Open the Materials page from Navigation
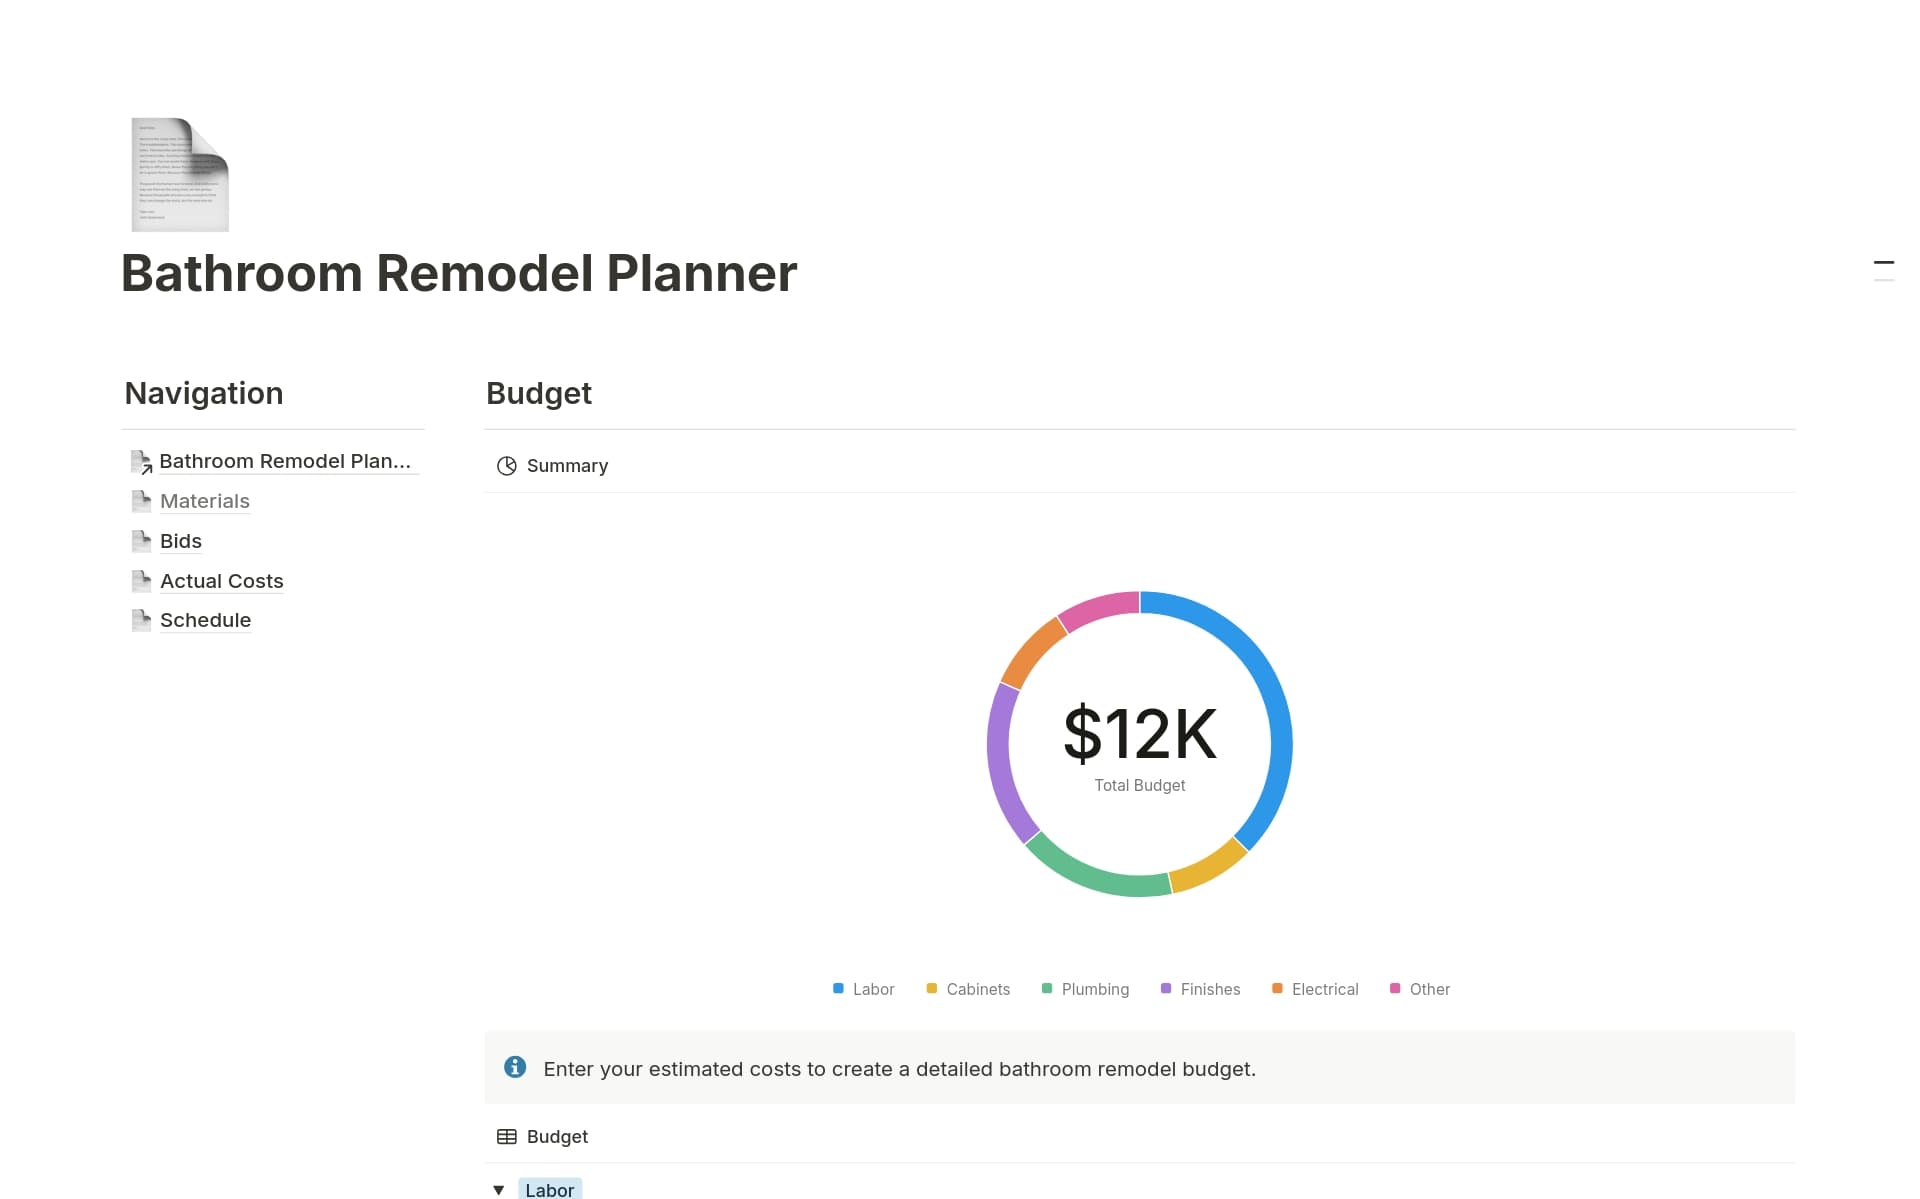The width and height of the screenshot is (1920, 1199). (205, 500)
